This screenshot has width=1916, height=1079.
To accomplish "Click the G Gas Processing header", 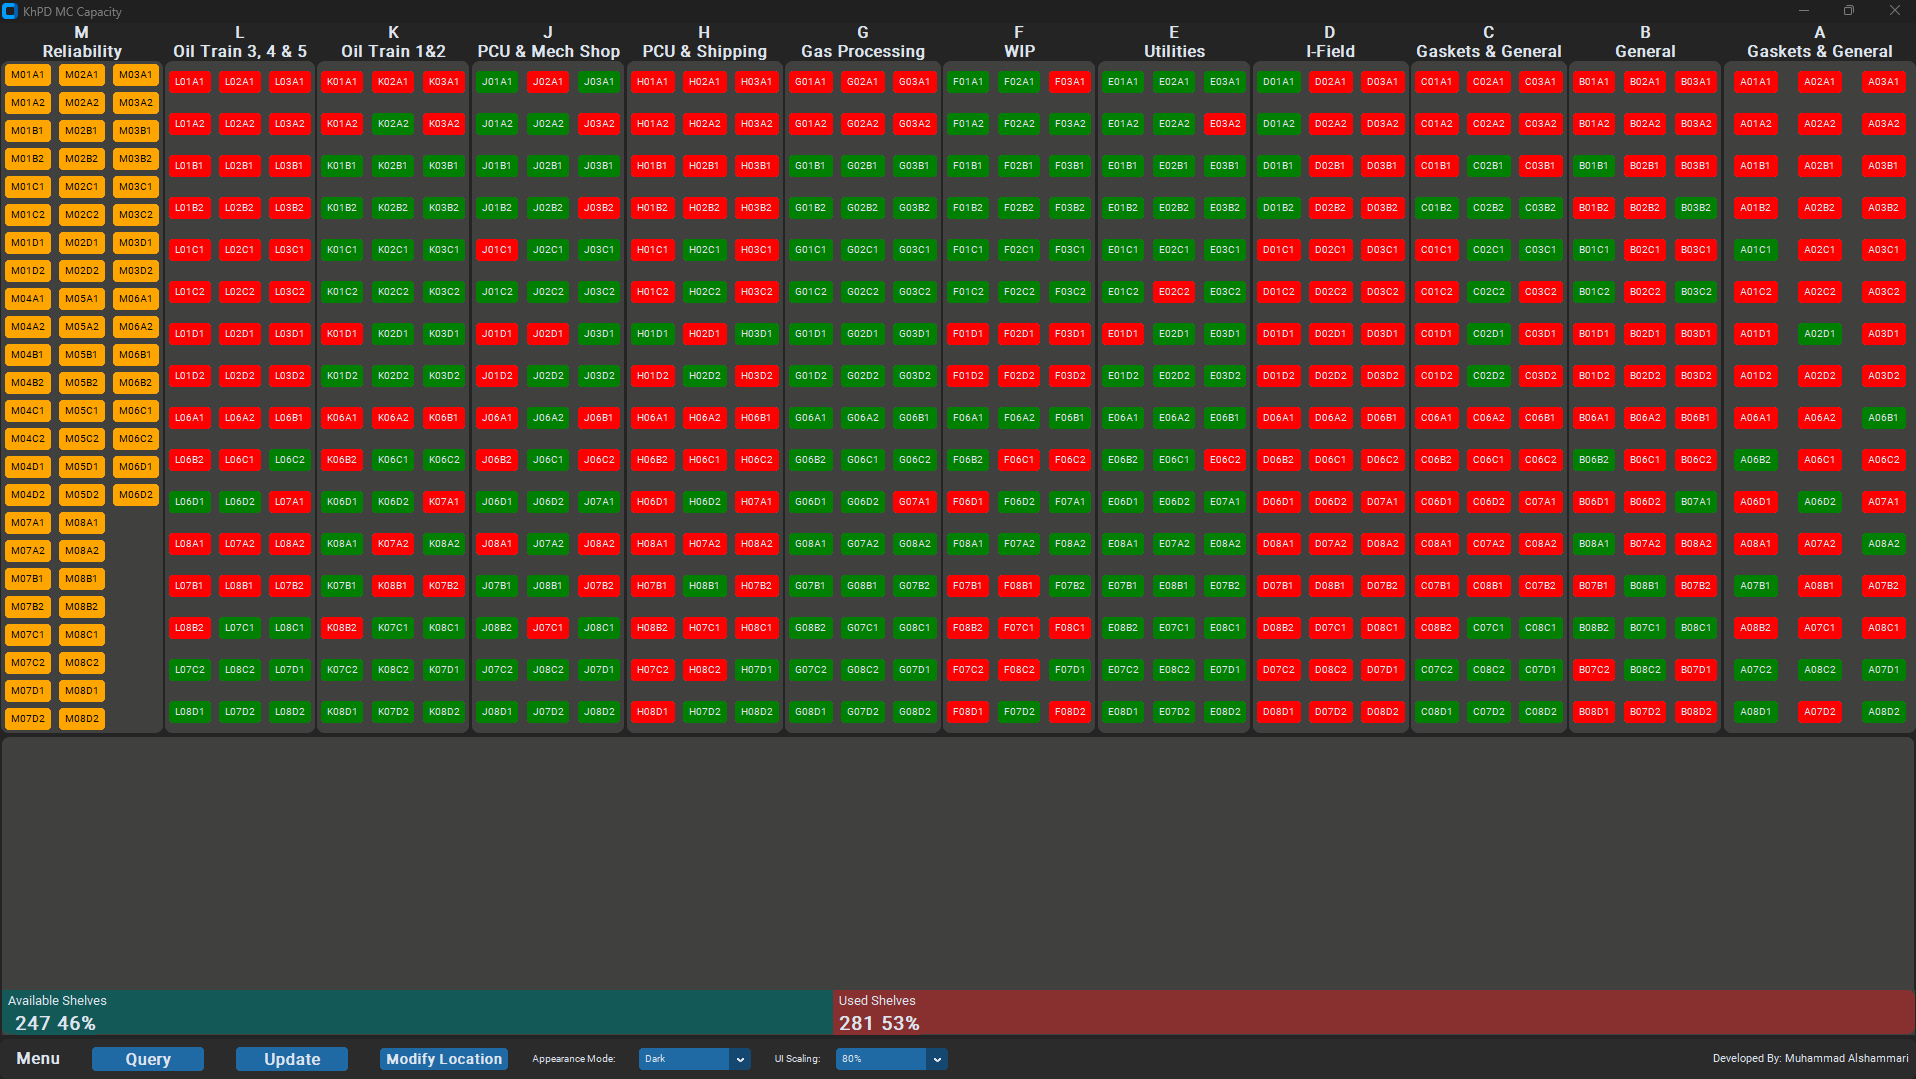I will click(863, 42).
